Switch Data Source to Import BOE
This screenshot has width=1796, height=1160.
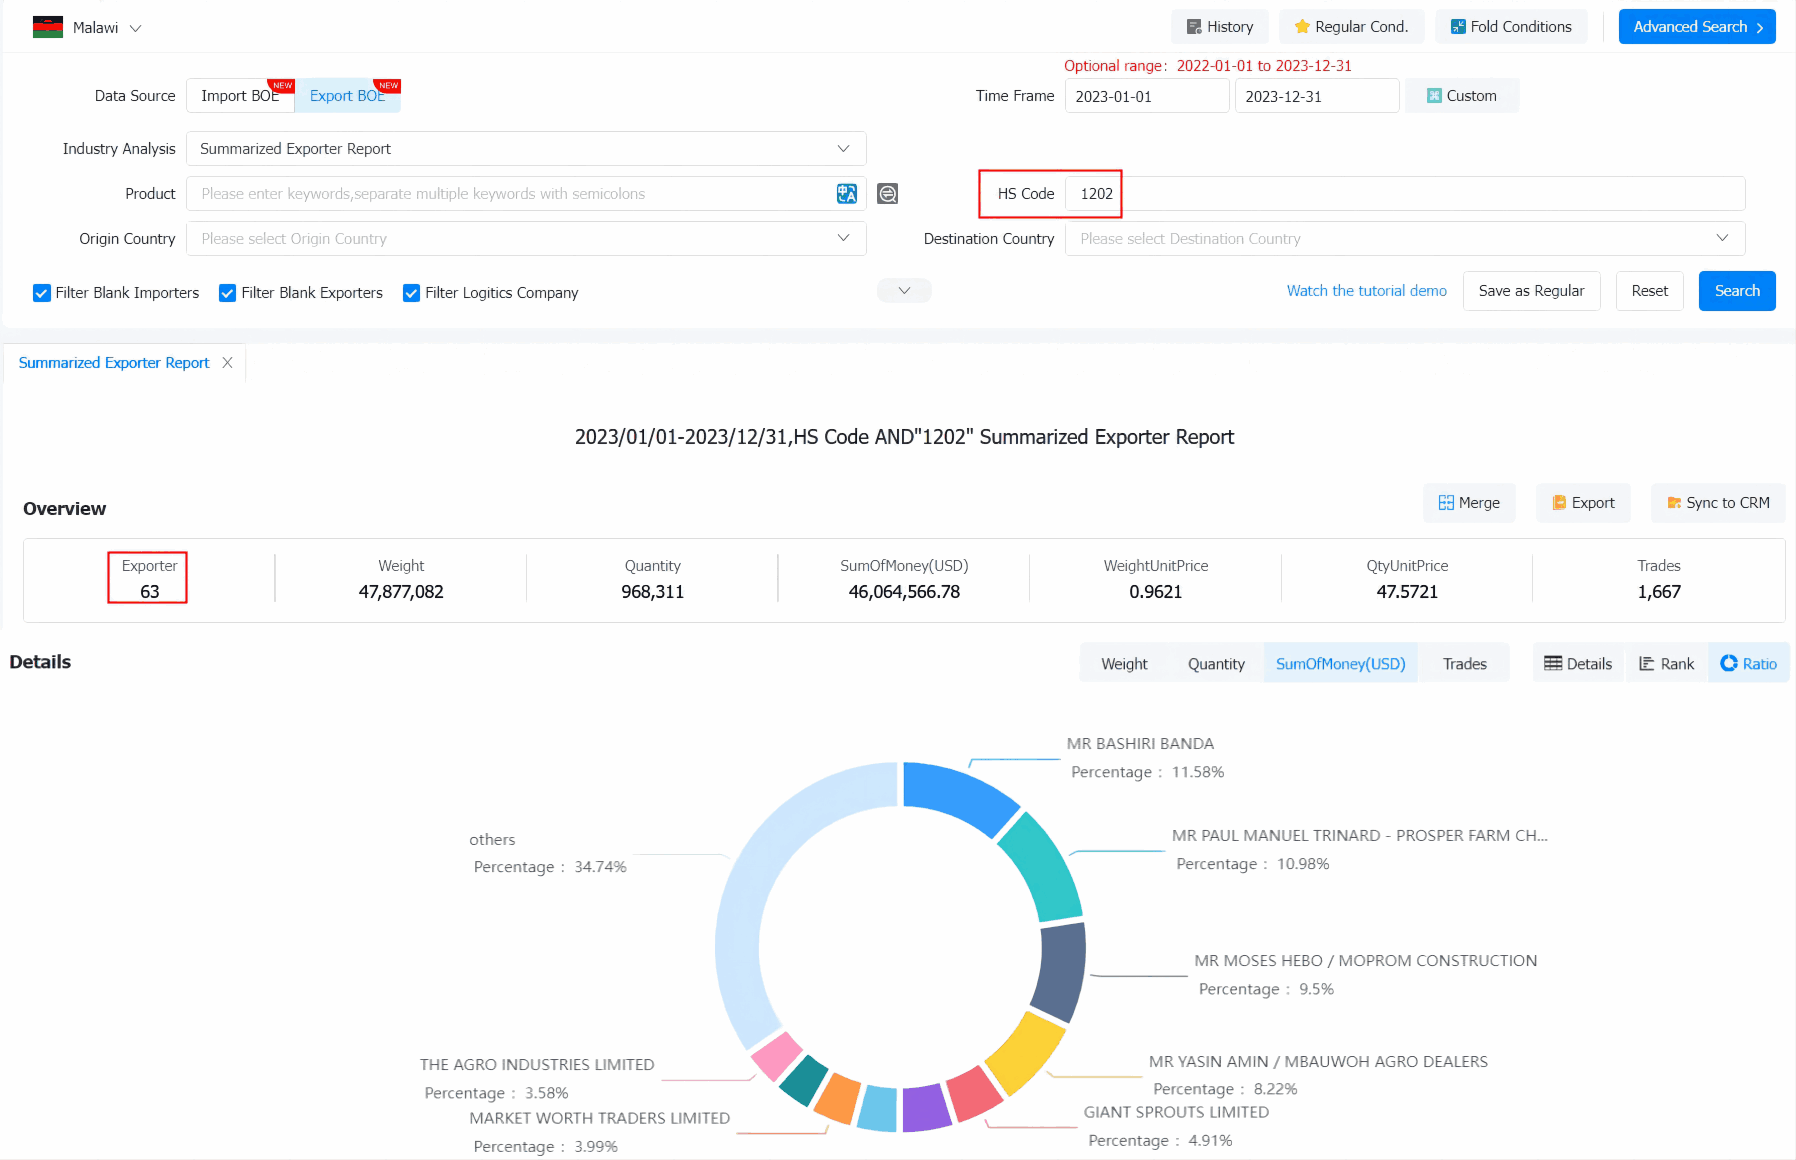[x=240, y=96]
